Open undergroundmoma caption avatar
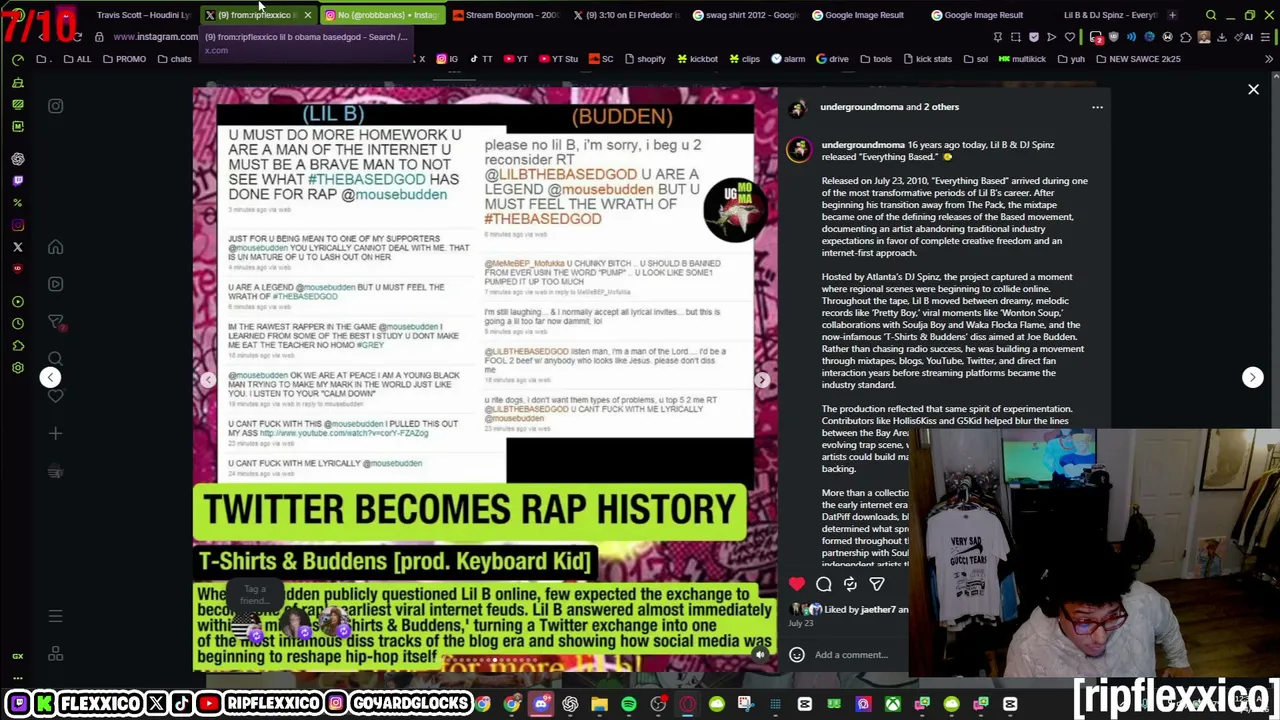 (x=798, y=150)
